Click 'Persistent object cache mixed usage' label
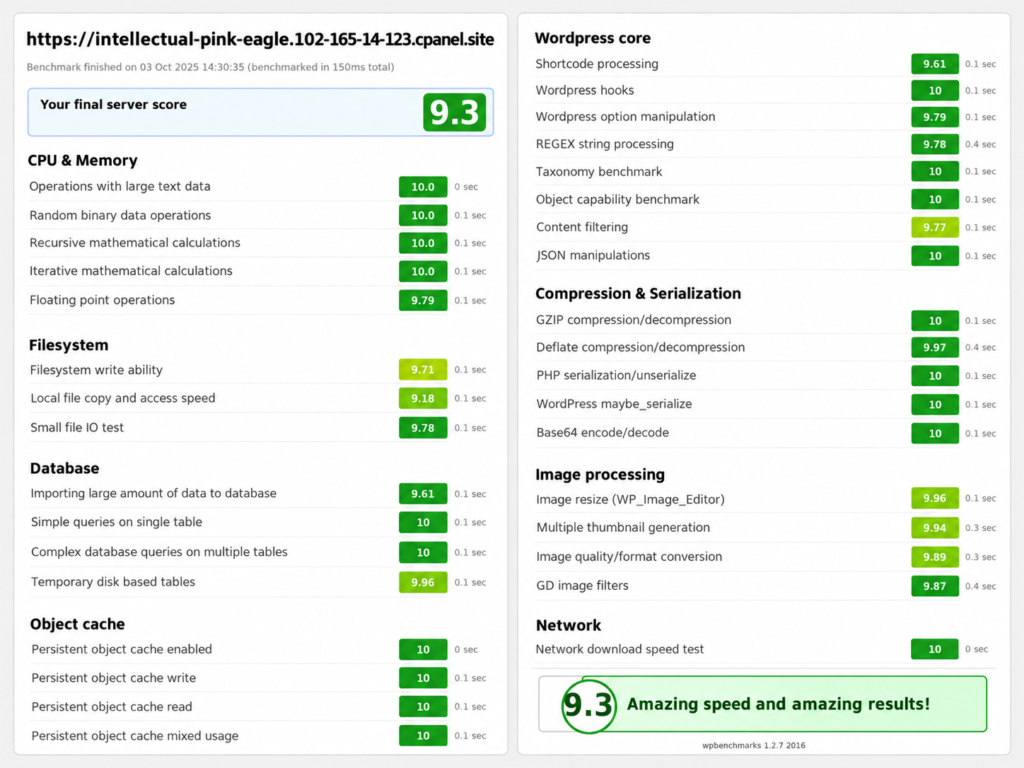The width and height of the screenshot is (1024, 768). click(x=135, y=736)
